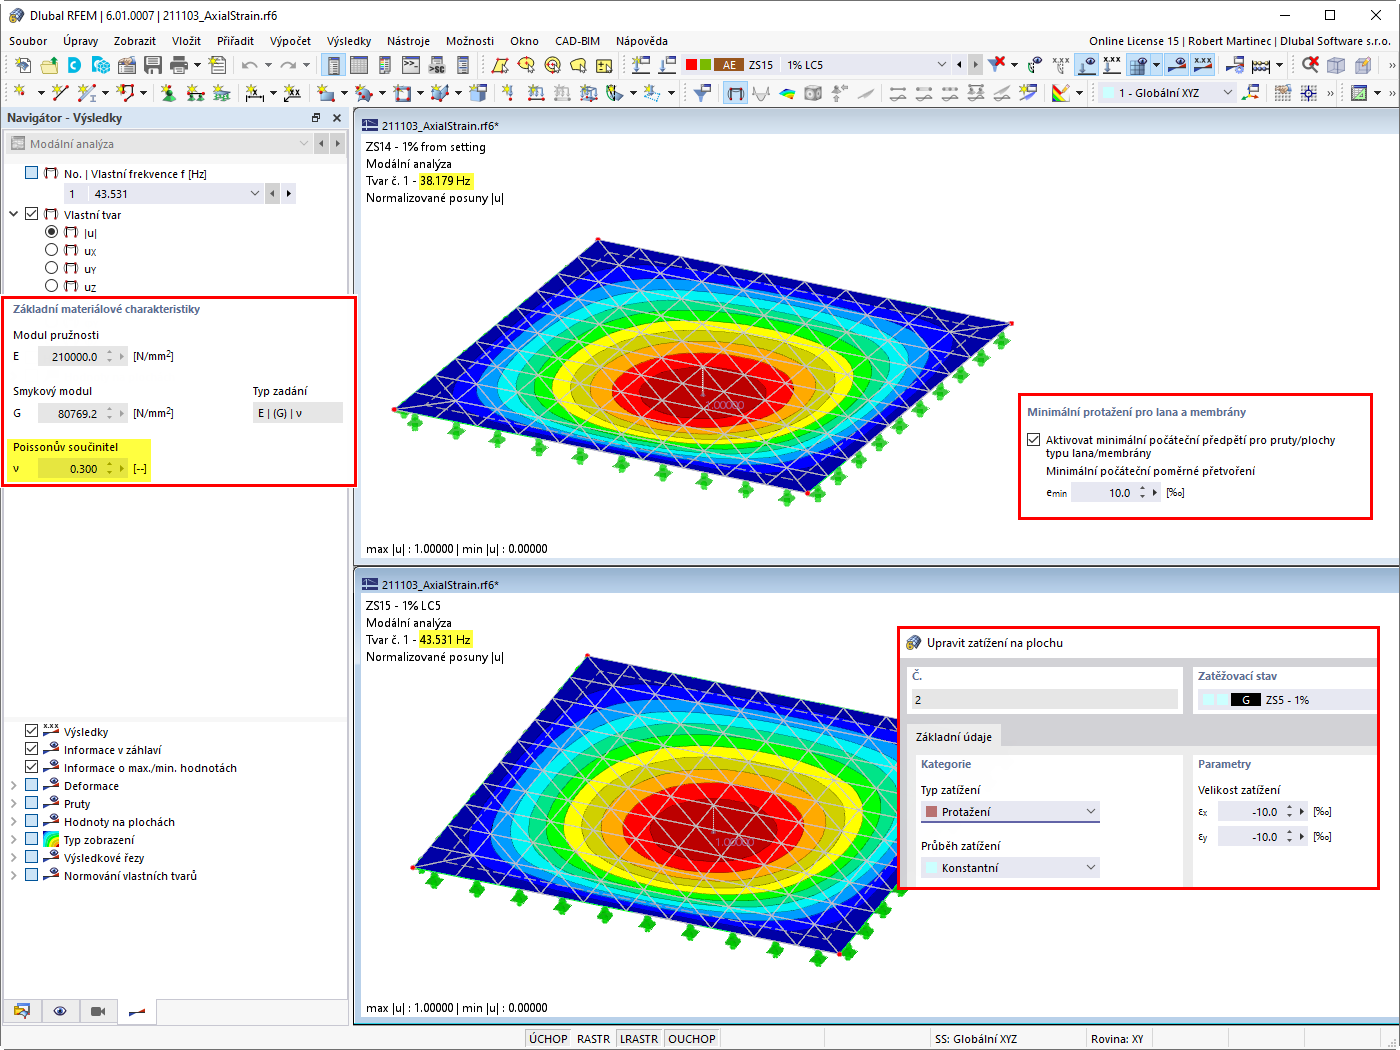Image resolution: width=1400 pixels, height=1050 pixels.
Task: Switch to the eye view tab in navigator footer
Action: click(60, 1011)
